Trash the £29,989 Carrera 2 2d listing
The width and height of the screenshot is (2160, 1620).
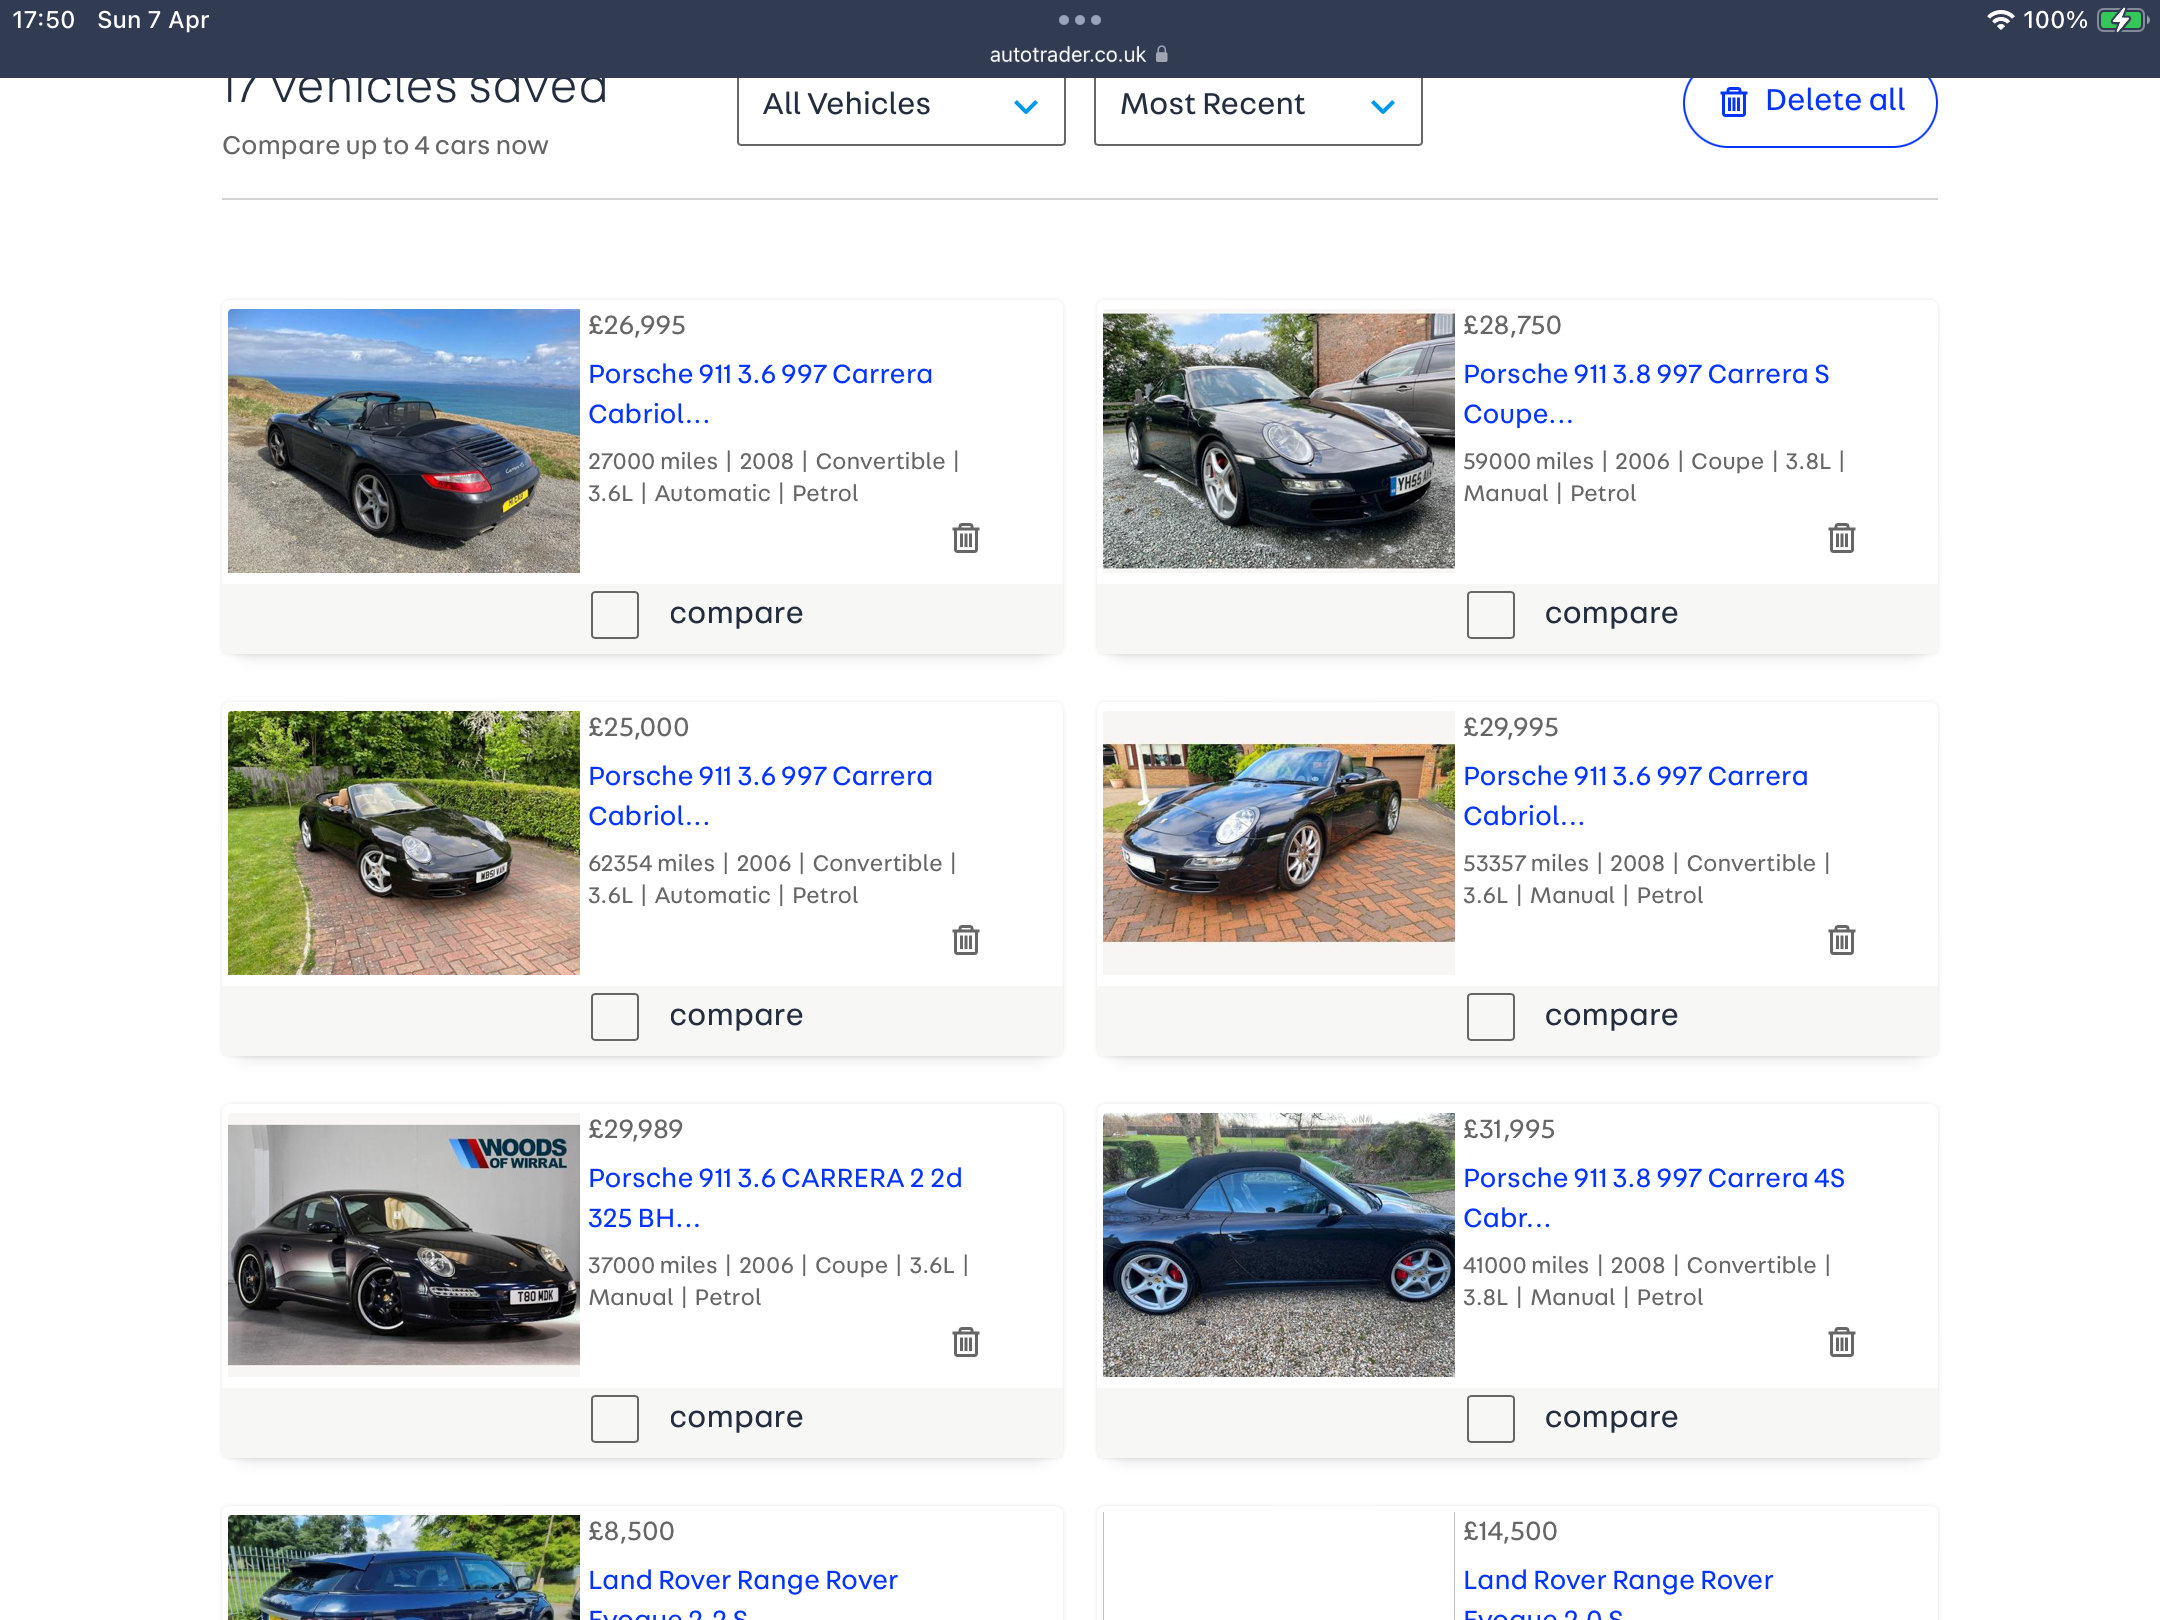point(965,1342)
